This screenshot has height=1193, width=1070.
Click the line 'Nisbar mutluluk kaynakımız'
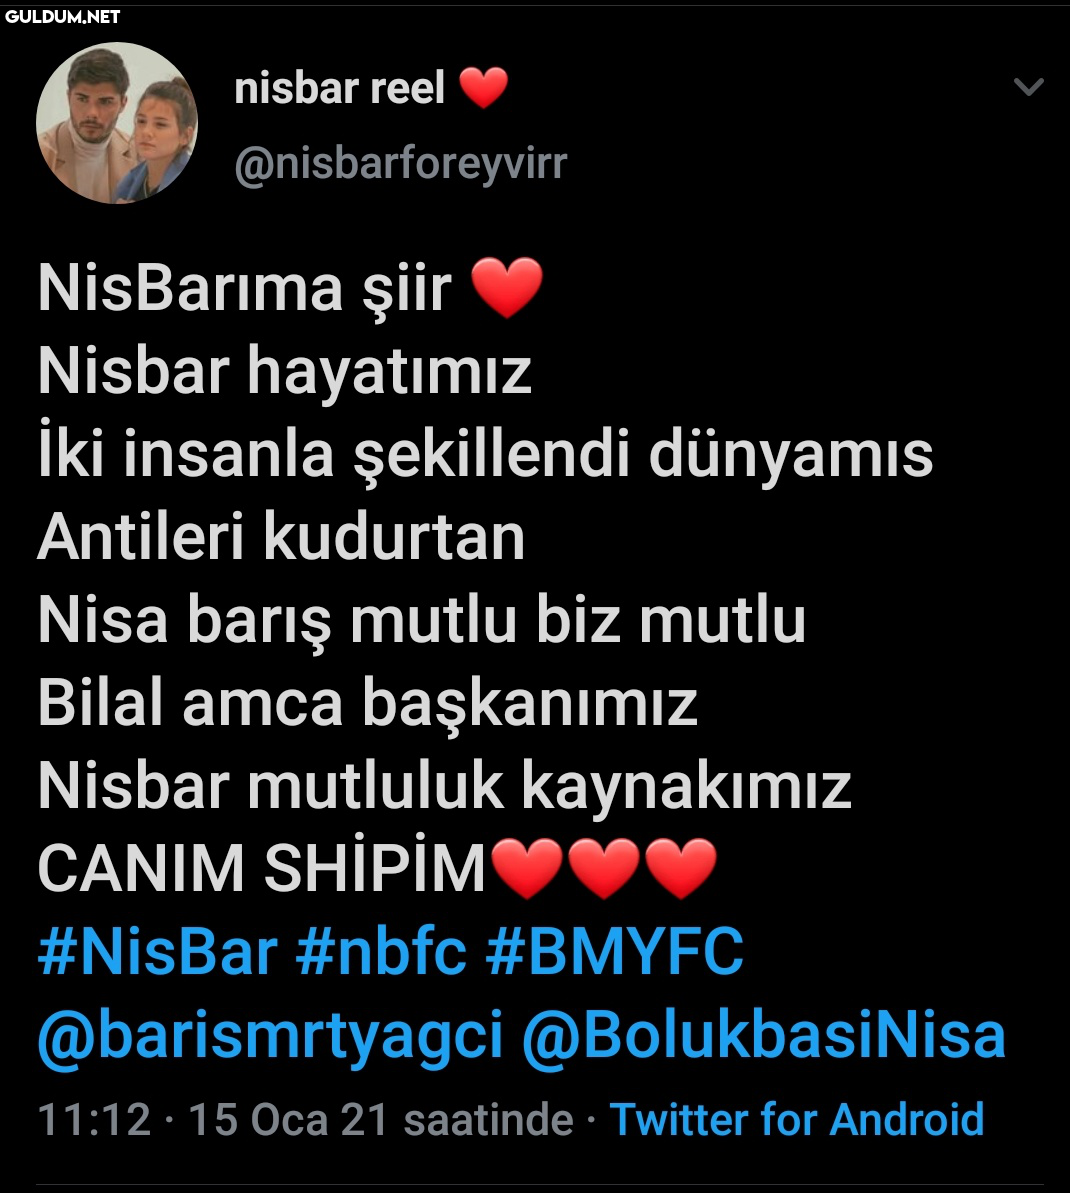444,786
